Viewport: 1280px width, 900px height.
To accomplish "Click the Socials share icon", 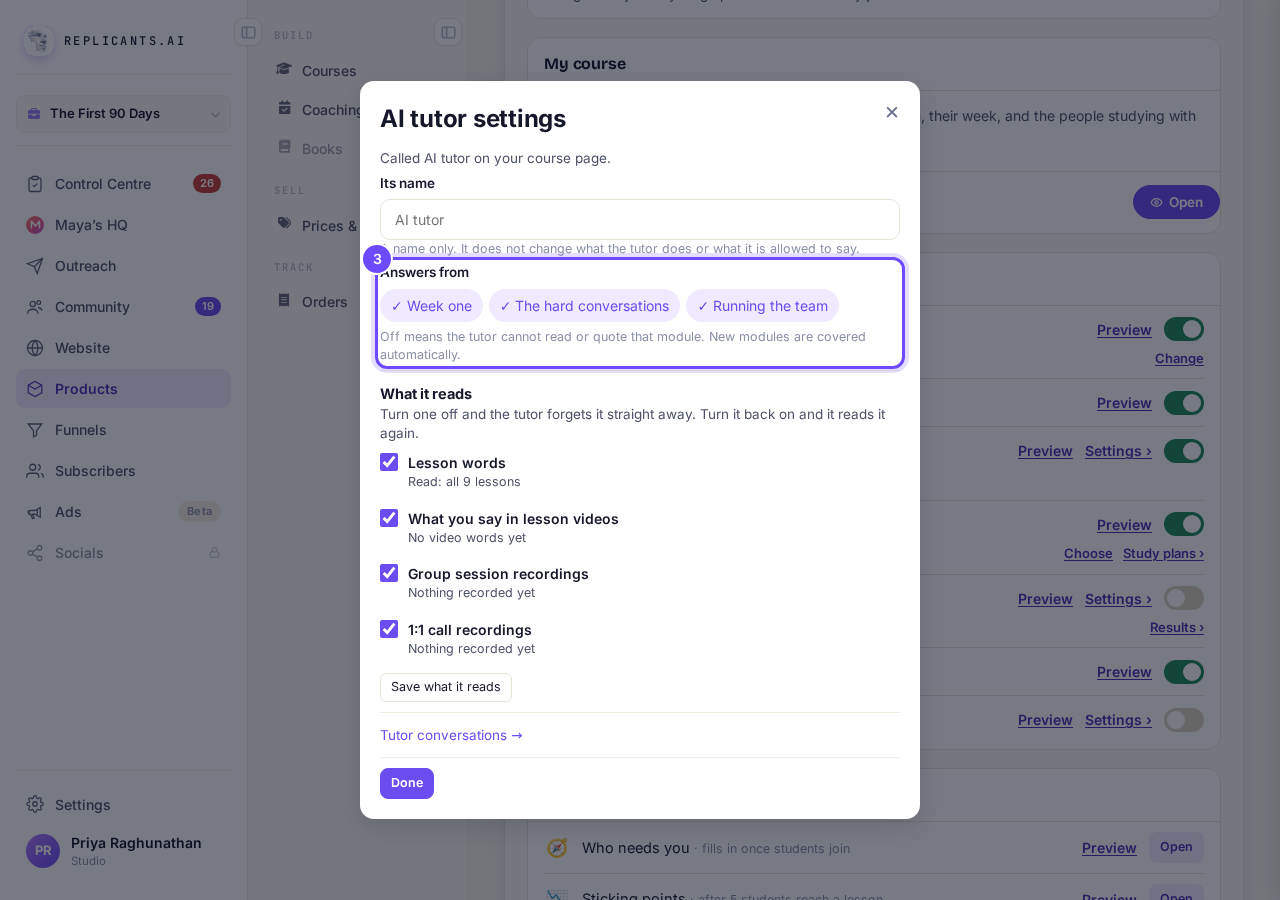I will [x=35, y=553].
